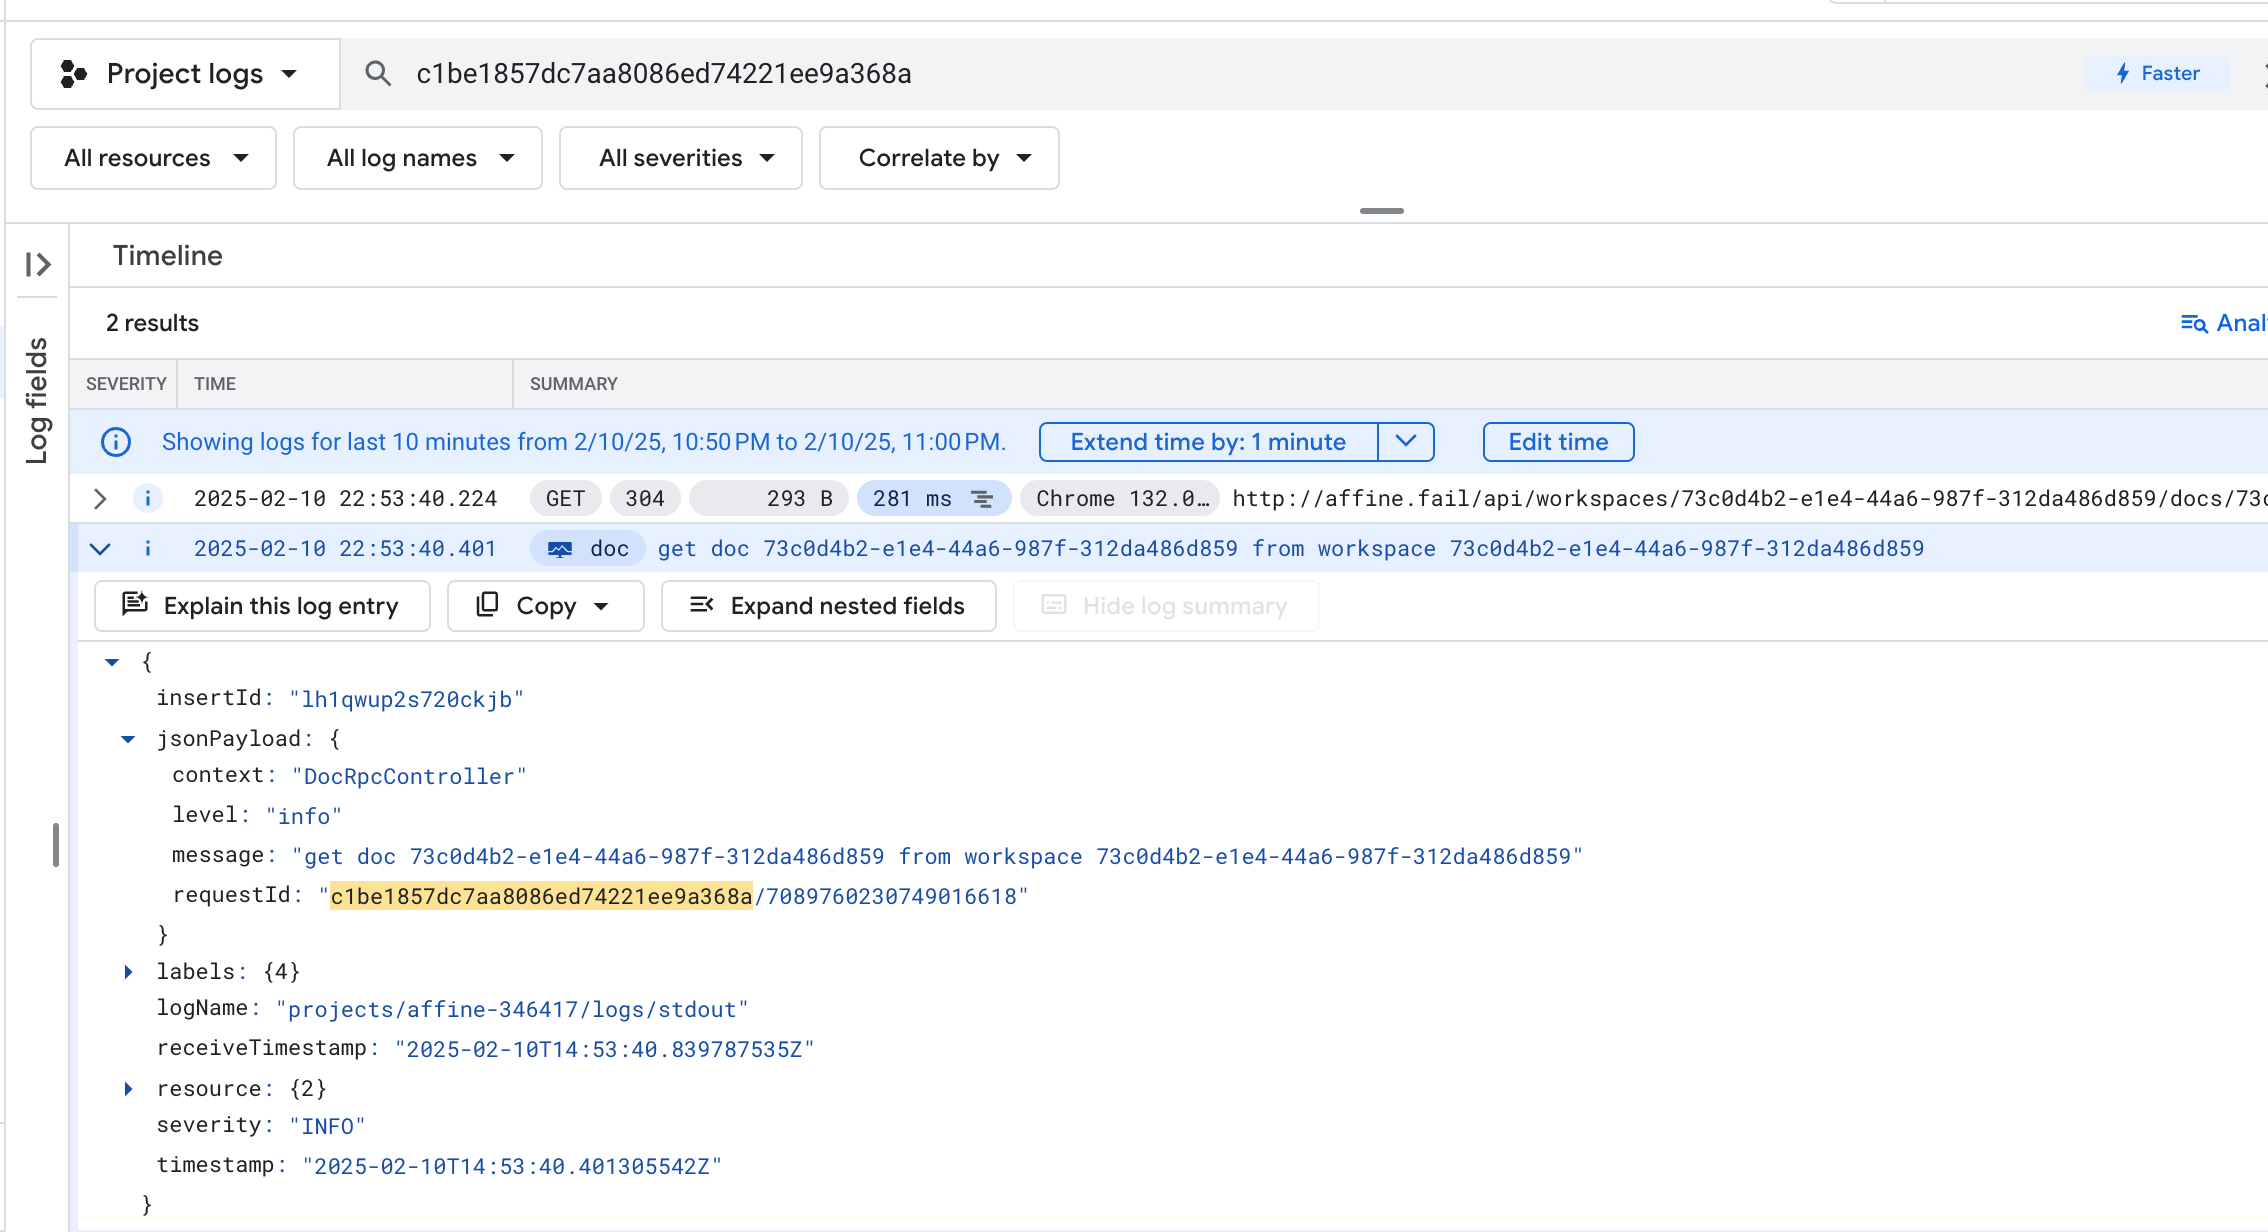Open the All severities dropdown
Image resolution: width=2268 pixels, height=1232 pixels.
click(681, 158)
